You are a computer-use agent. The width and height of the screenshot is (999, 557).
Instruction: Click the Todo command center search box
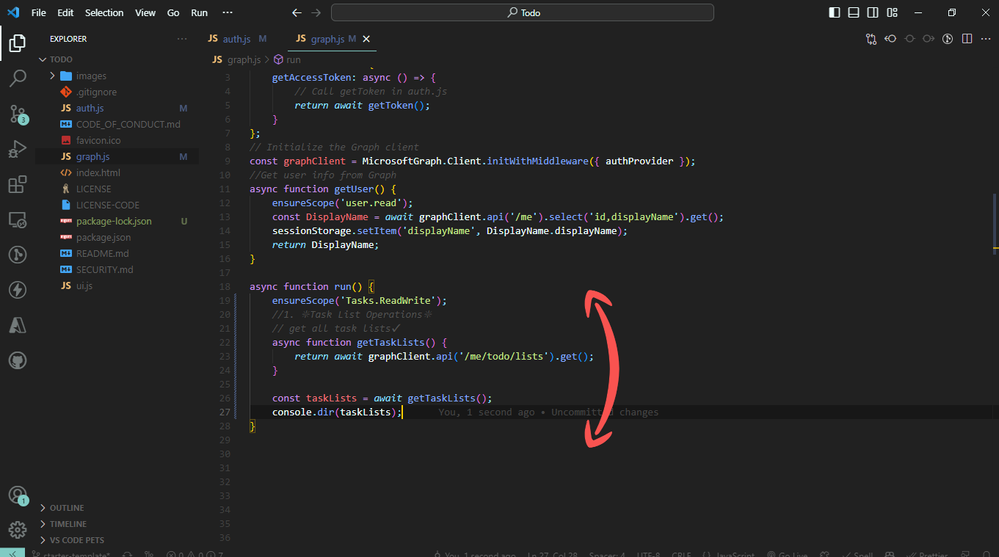click(x=522, y=13)
